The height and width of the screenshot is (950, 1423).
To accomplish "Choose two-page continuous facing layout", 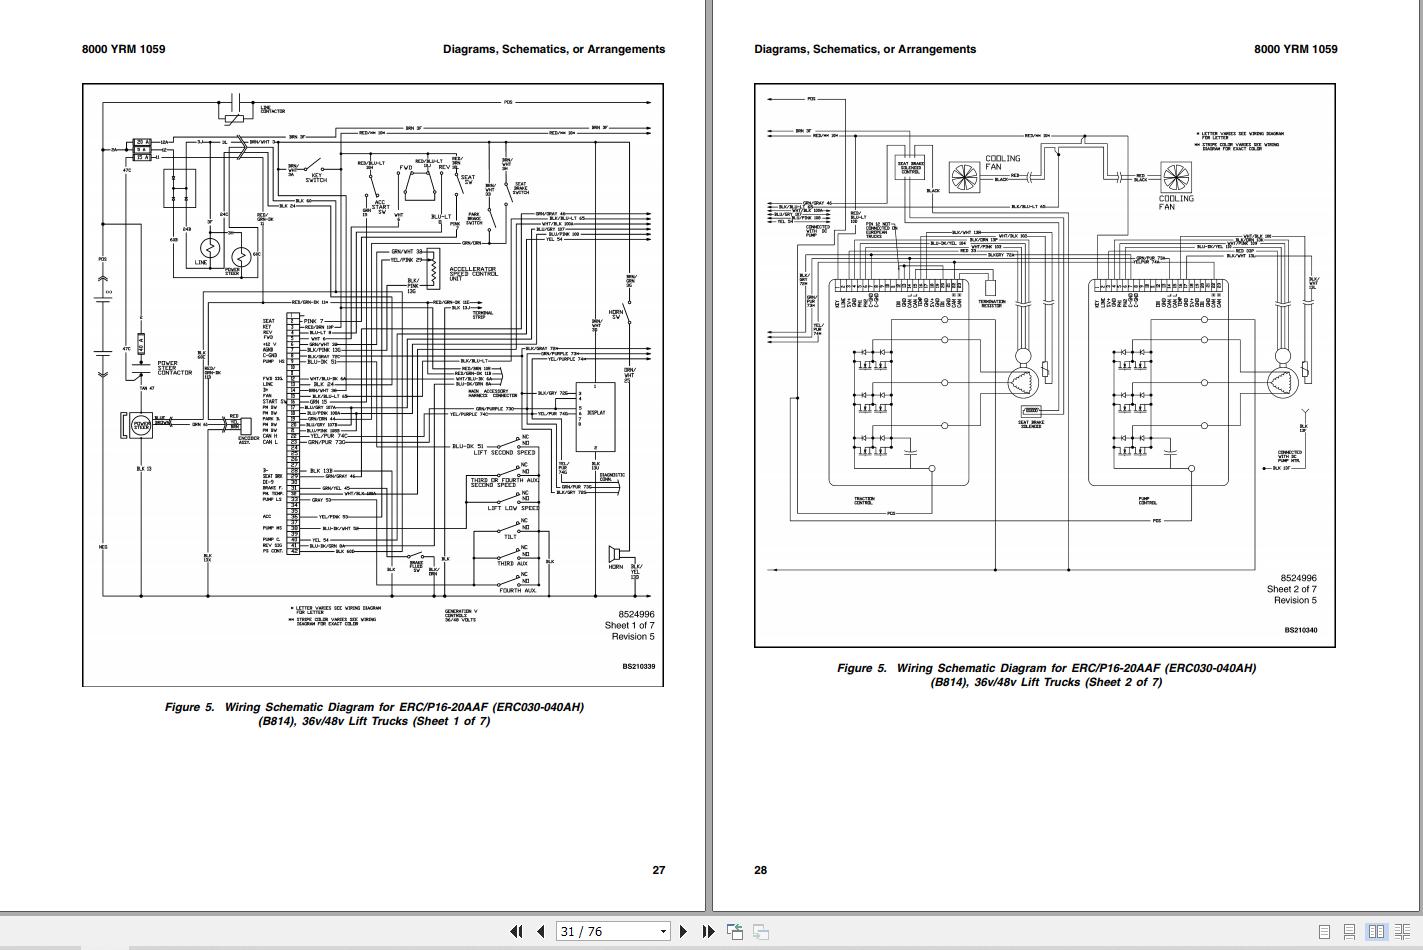I will pos(1402,932).
